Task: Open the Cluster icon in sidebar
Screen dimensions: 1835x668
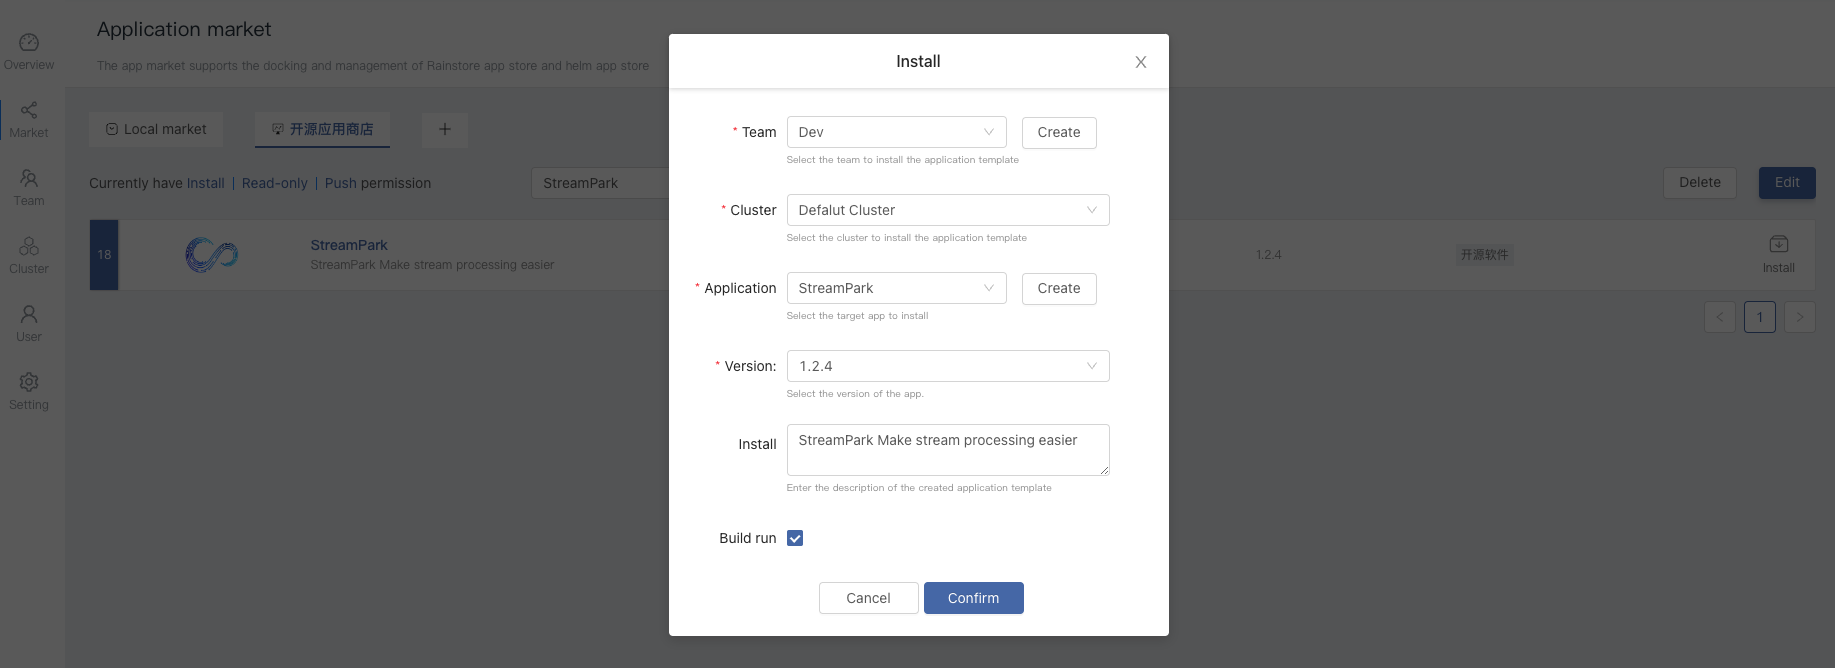Action: tap(29, 246)
